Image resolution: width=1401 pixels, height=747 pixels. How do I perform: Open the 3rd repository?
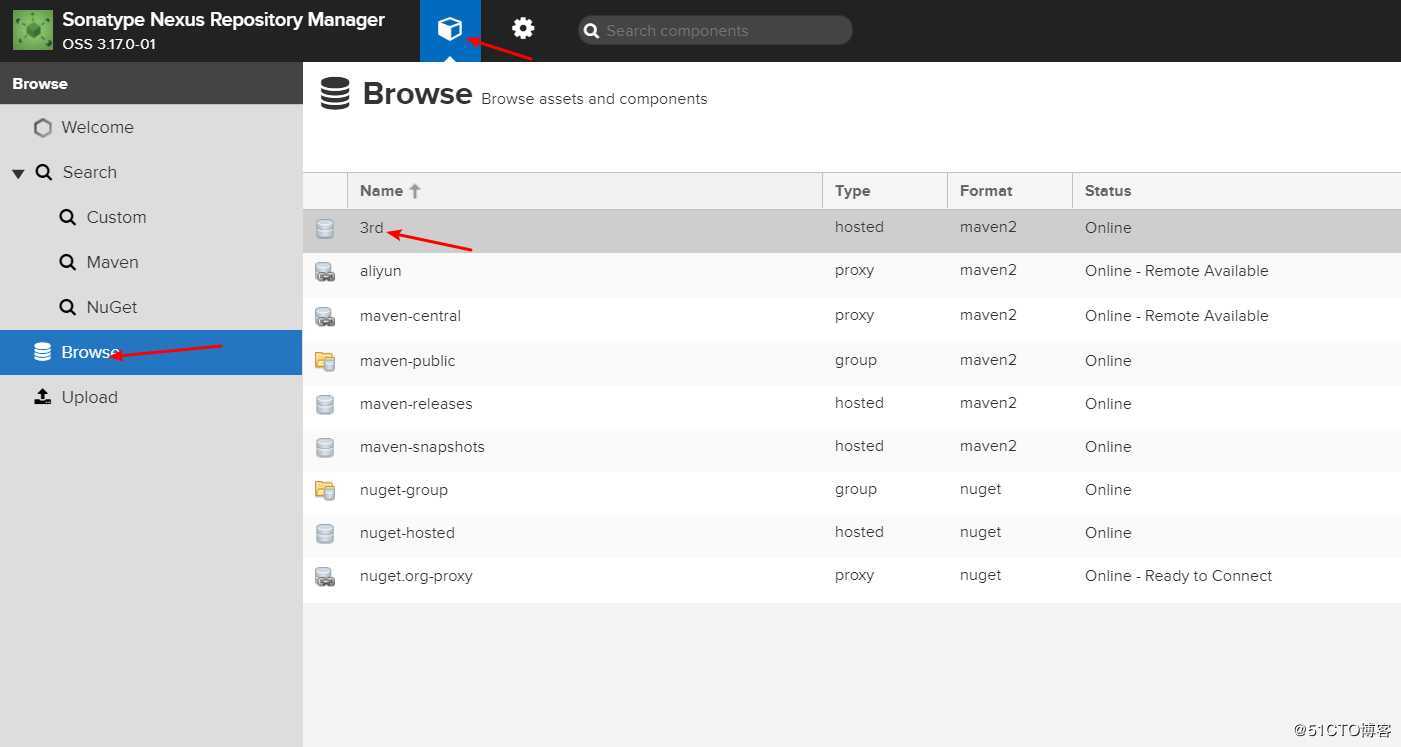coord(371,228)
